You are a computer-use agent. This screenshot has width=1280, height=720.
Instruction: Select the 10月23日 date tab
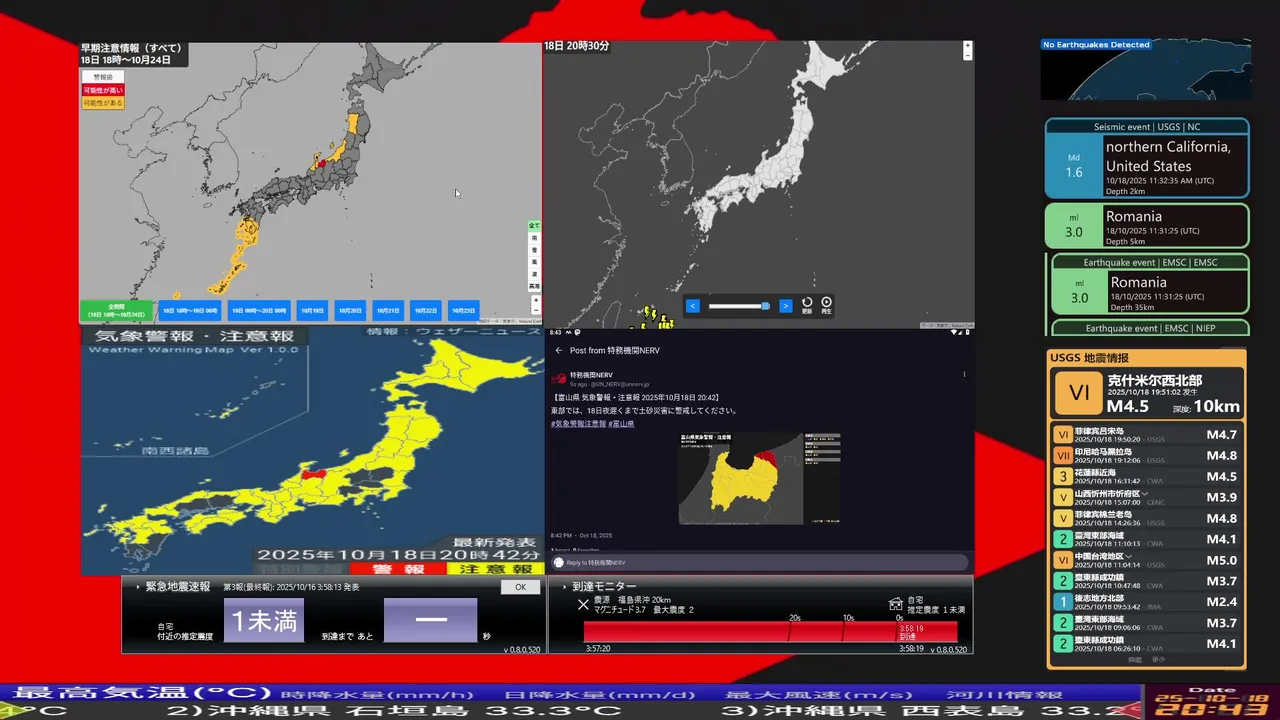(463, 311)
